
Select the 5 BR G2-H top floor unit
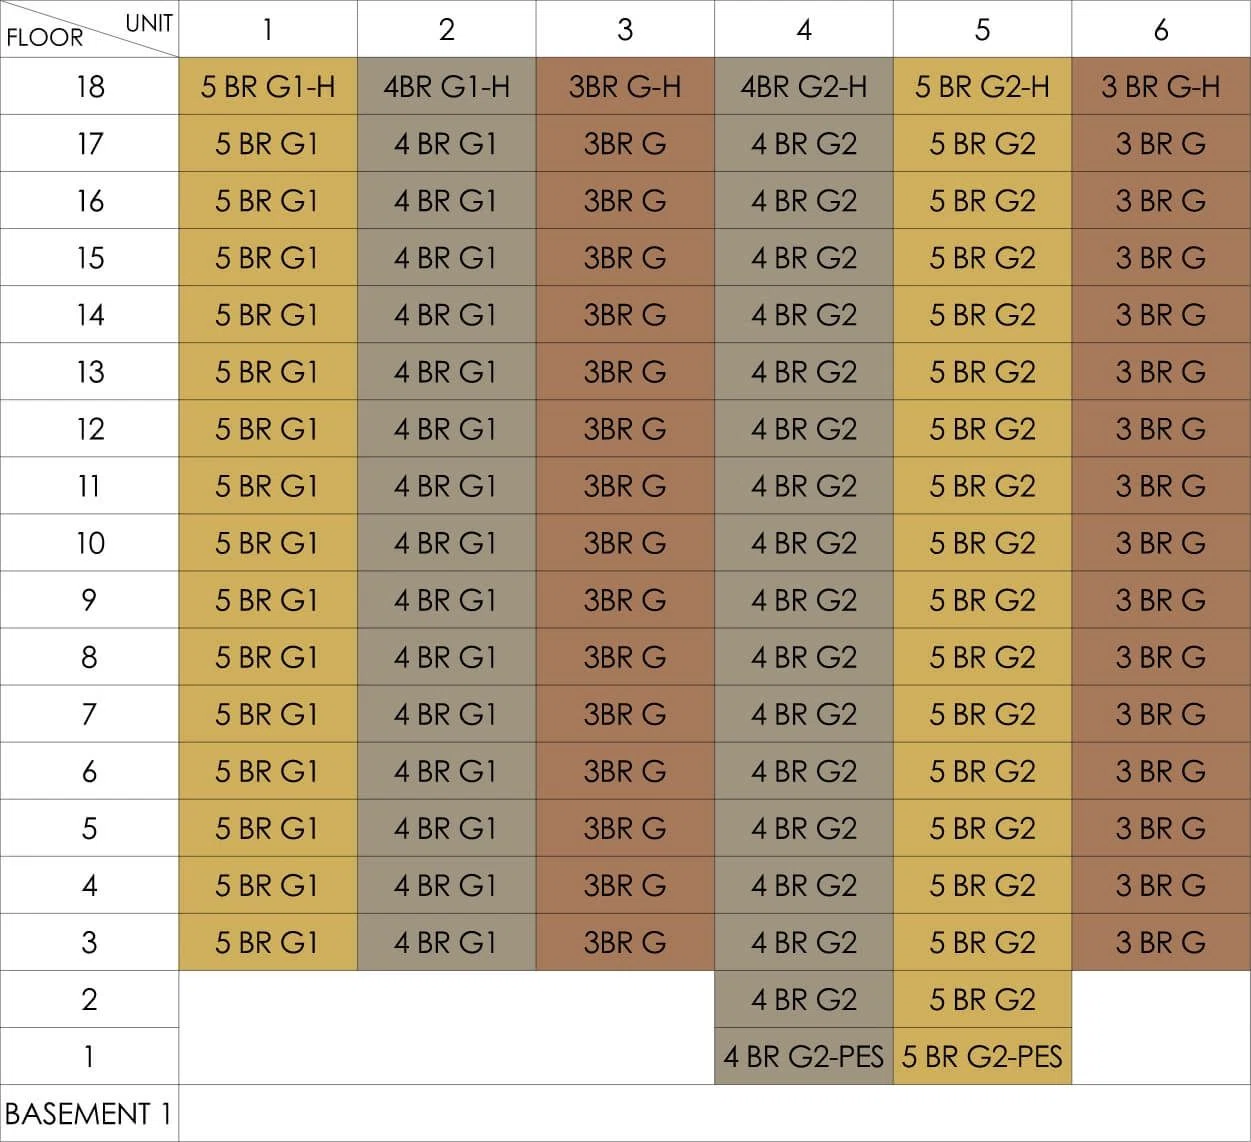point(982,86)
